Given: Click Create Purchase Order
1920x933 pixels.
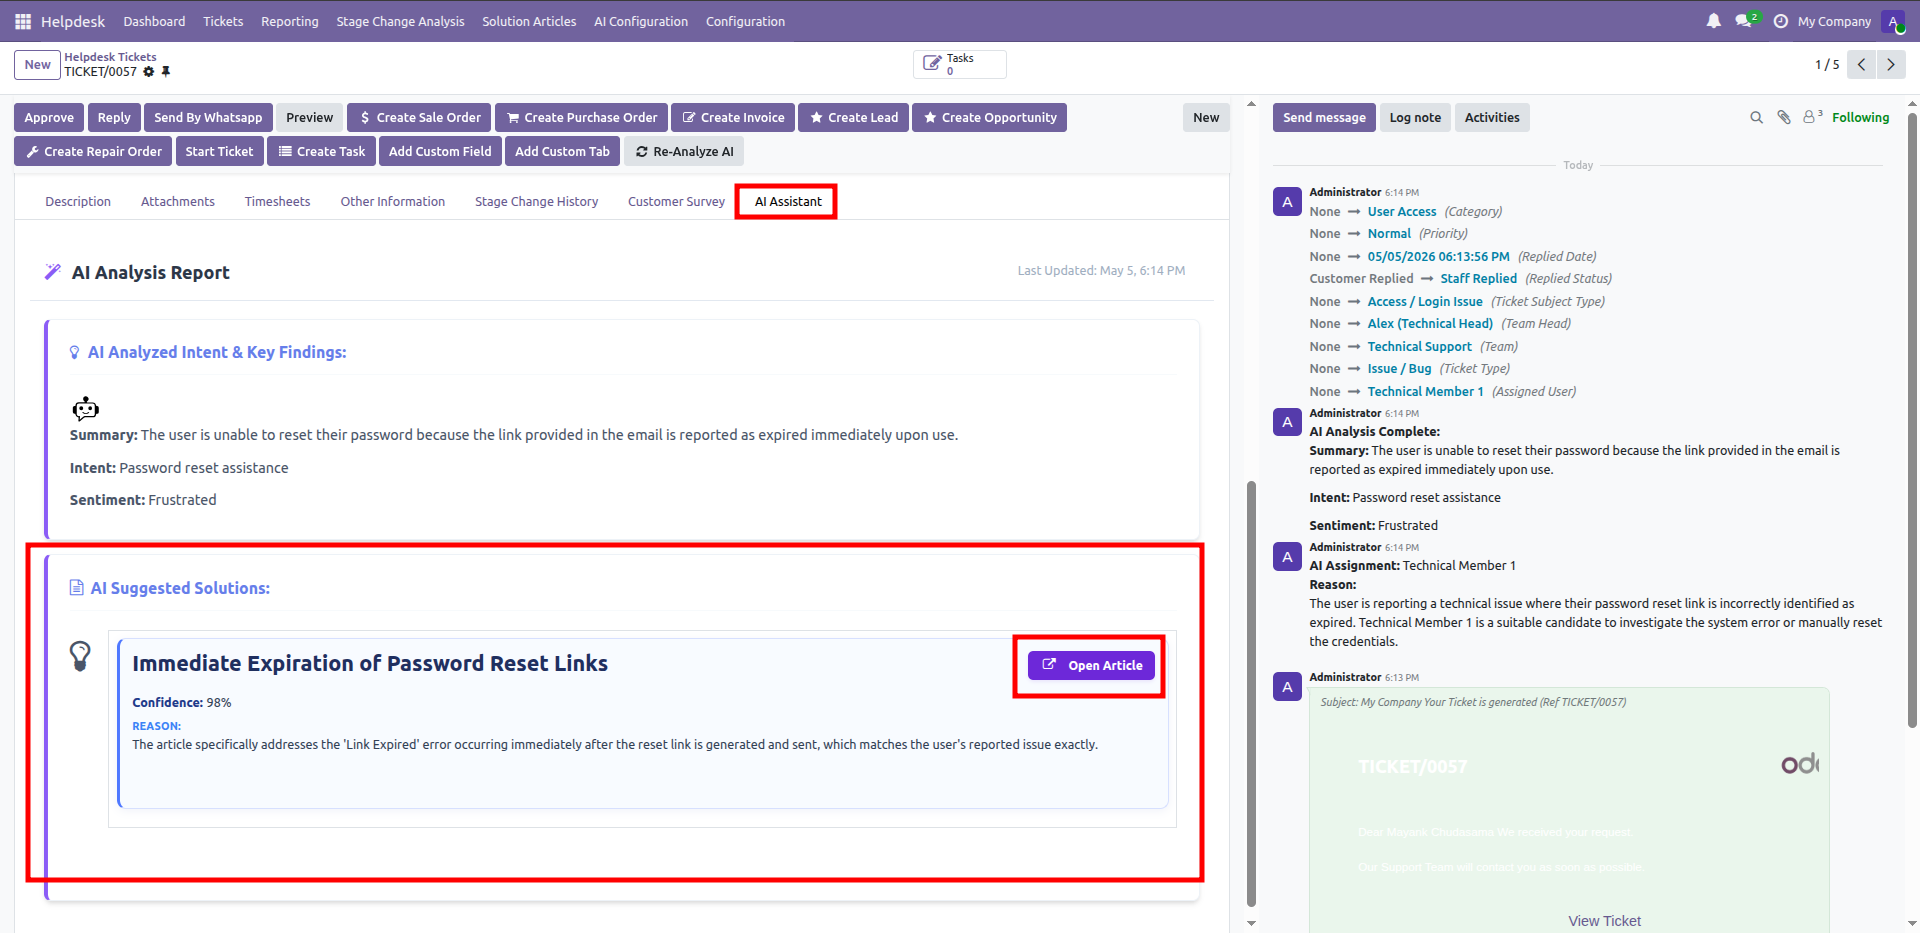Looking at the screenshot, I should 581,118.
